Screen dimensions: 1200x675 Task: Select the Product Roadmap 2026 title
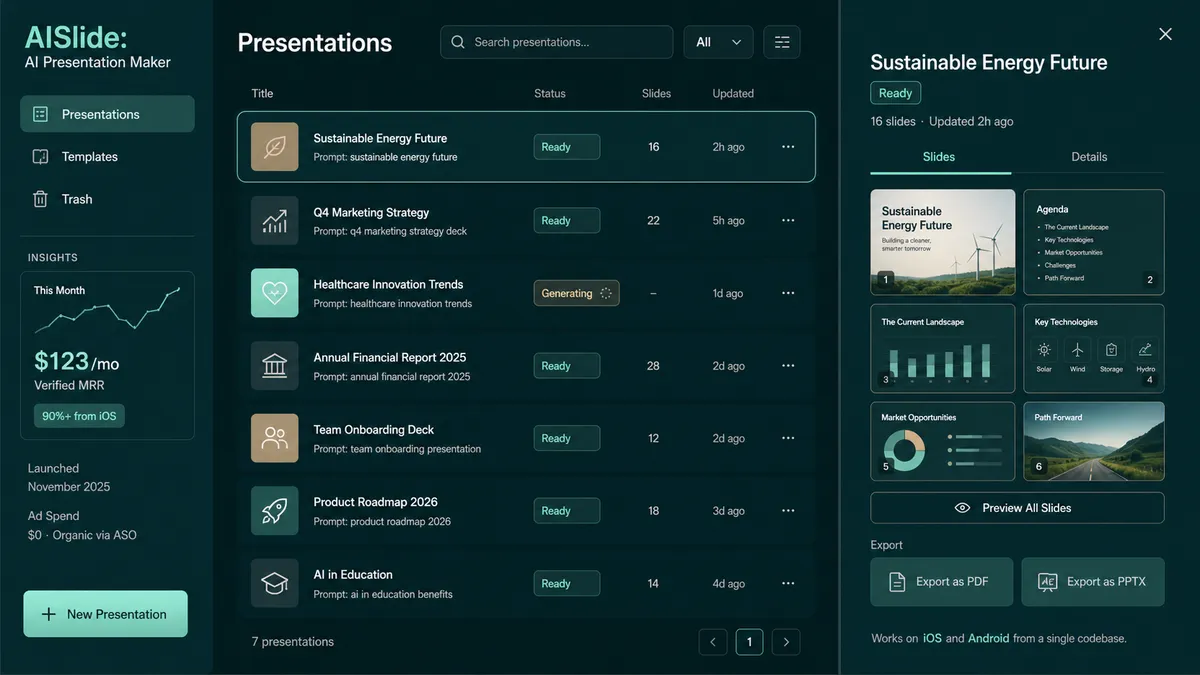[x=375, y=502]
